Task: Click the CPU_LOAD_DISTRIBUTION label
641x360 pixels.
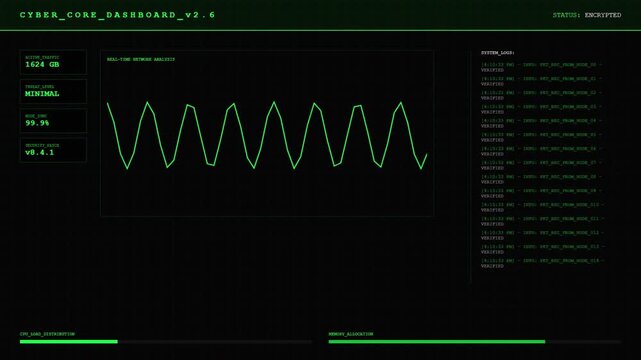Action: 47,334
